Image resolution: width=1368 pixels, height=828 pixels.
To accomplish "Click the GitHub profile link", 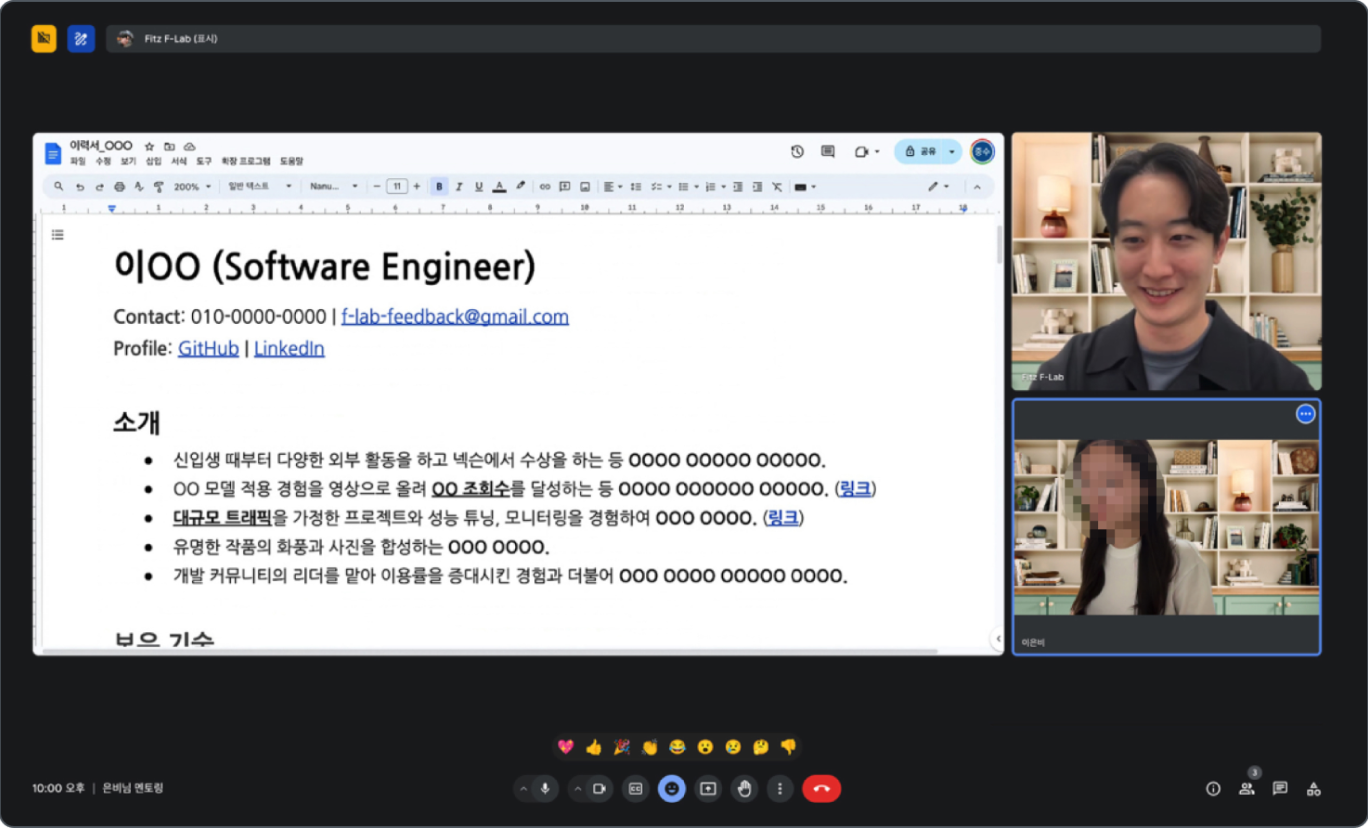I will coord(207,348).
